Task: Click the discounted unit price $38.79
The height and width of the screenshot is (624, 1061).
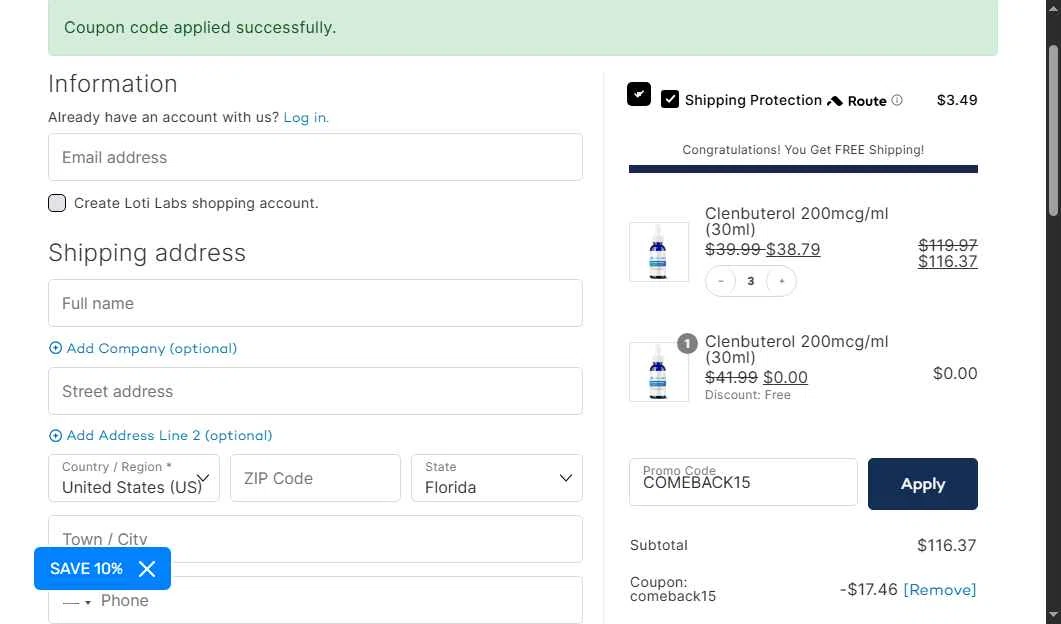Action: pyautogui.click(x=793, y=249)
